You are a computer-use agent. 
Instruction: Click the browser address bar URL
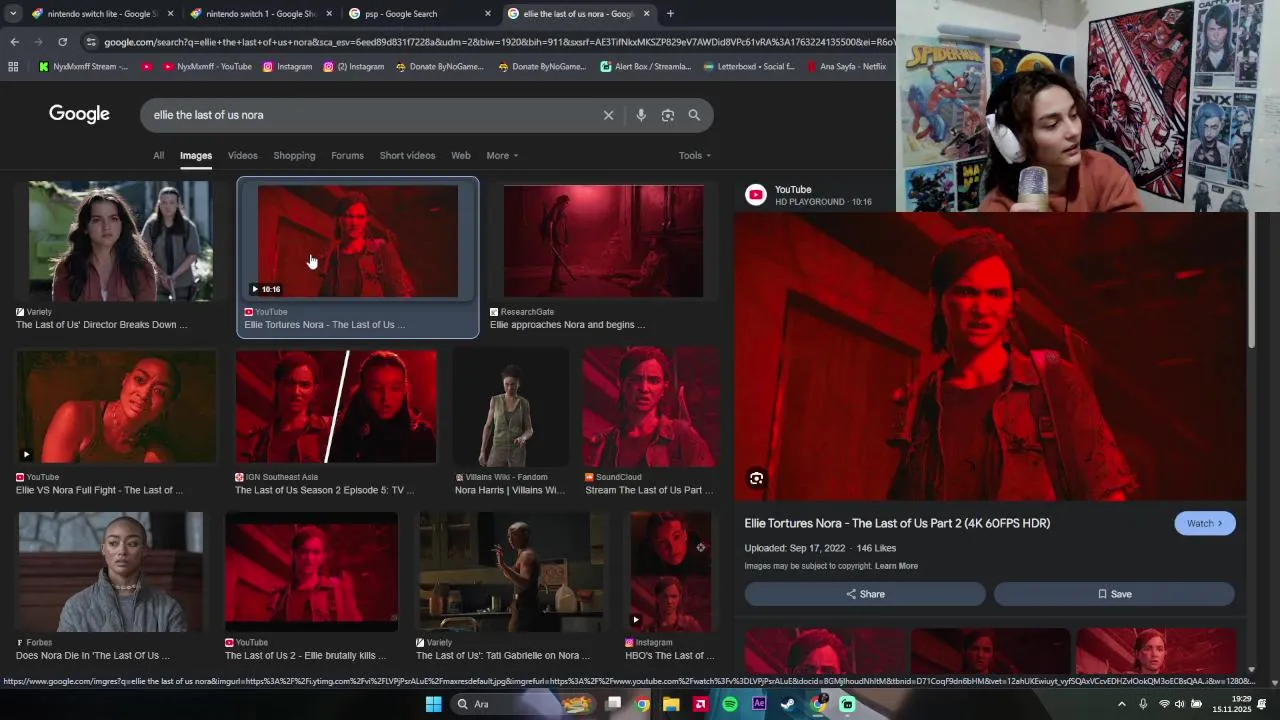tap(498, 42)
